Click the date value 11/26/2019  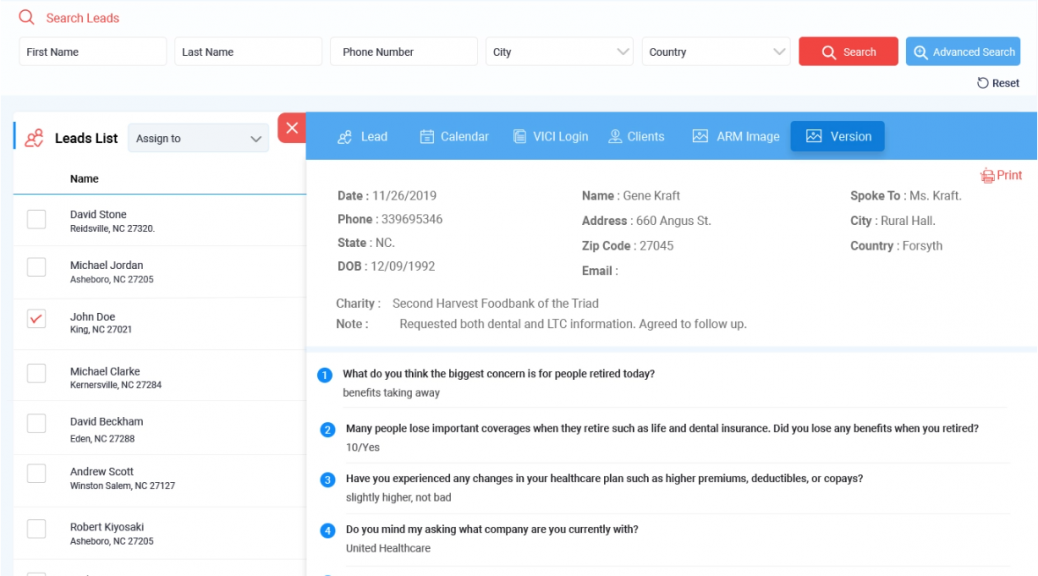pos(404,196)
